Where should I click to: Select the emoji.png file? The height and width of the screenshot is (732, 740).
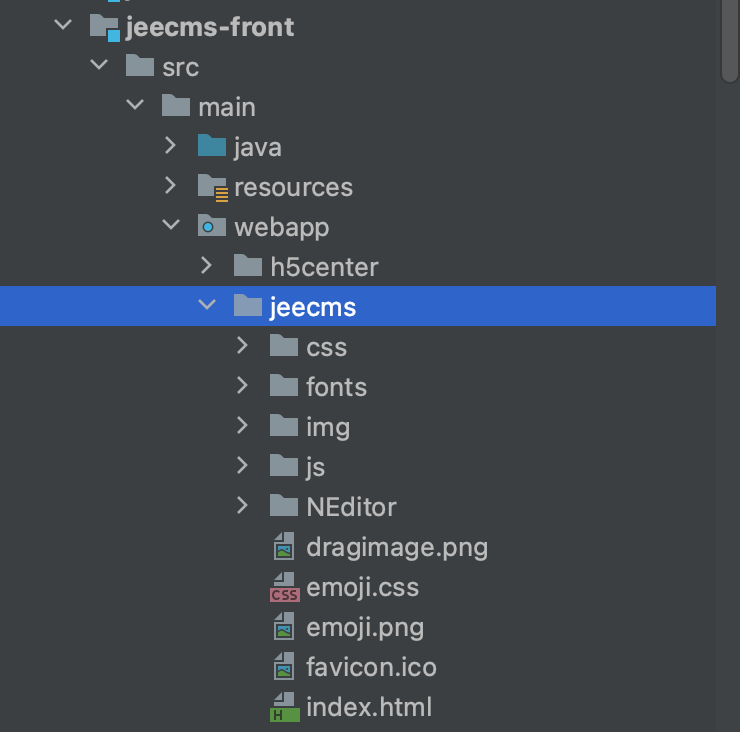365,627
